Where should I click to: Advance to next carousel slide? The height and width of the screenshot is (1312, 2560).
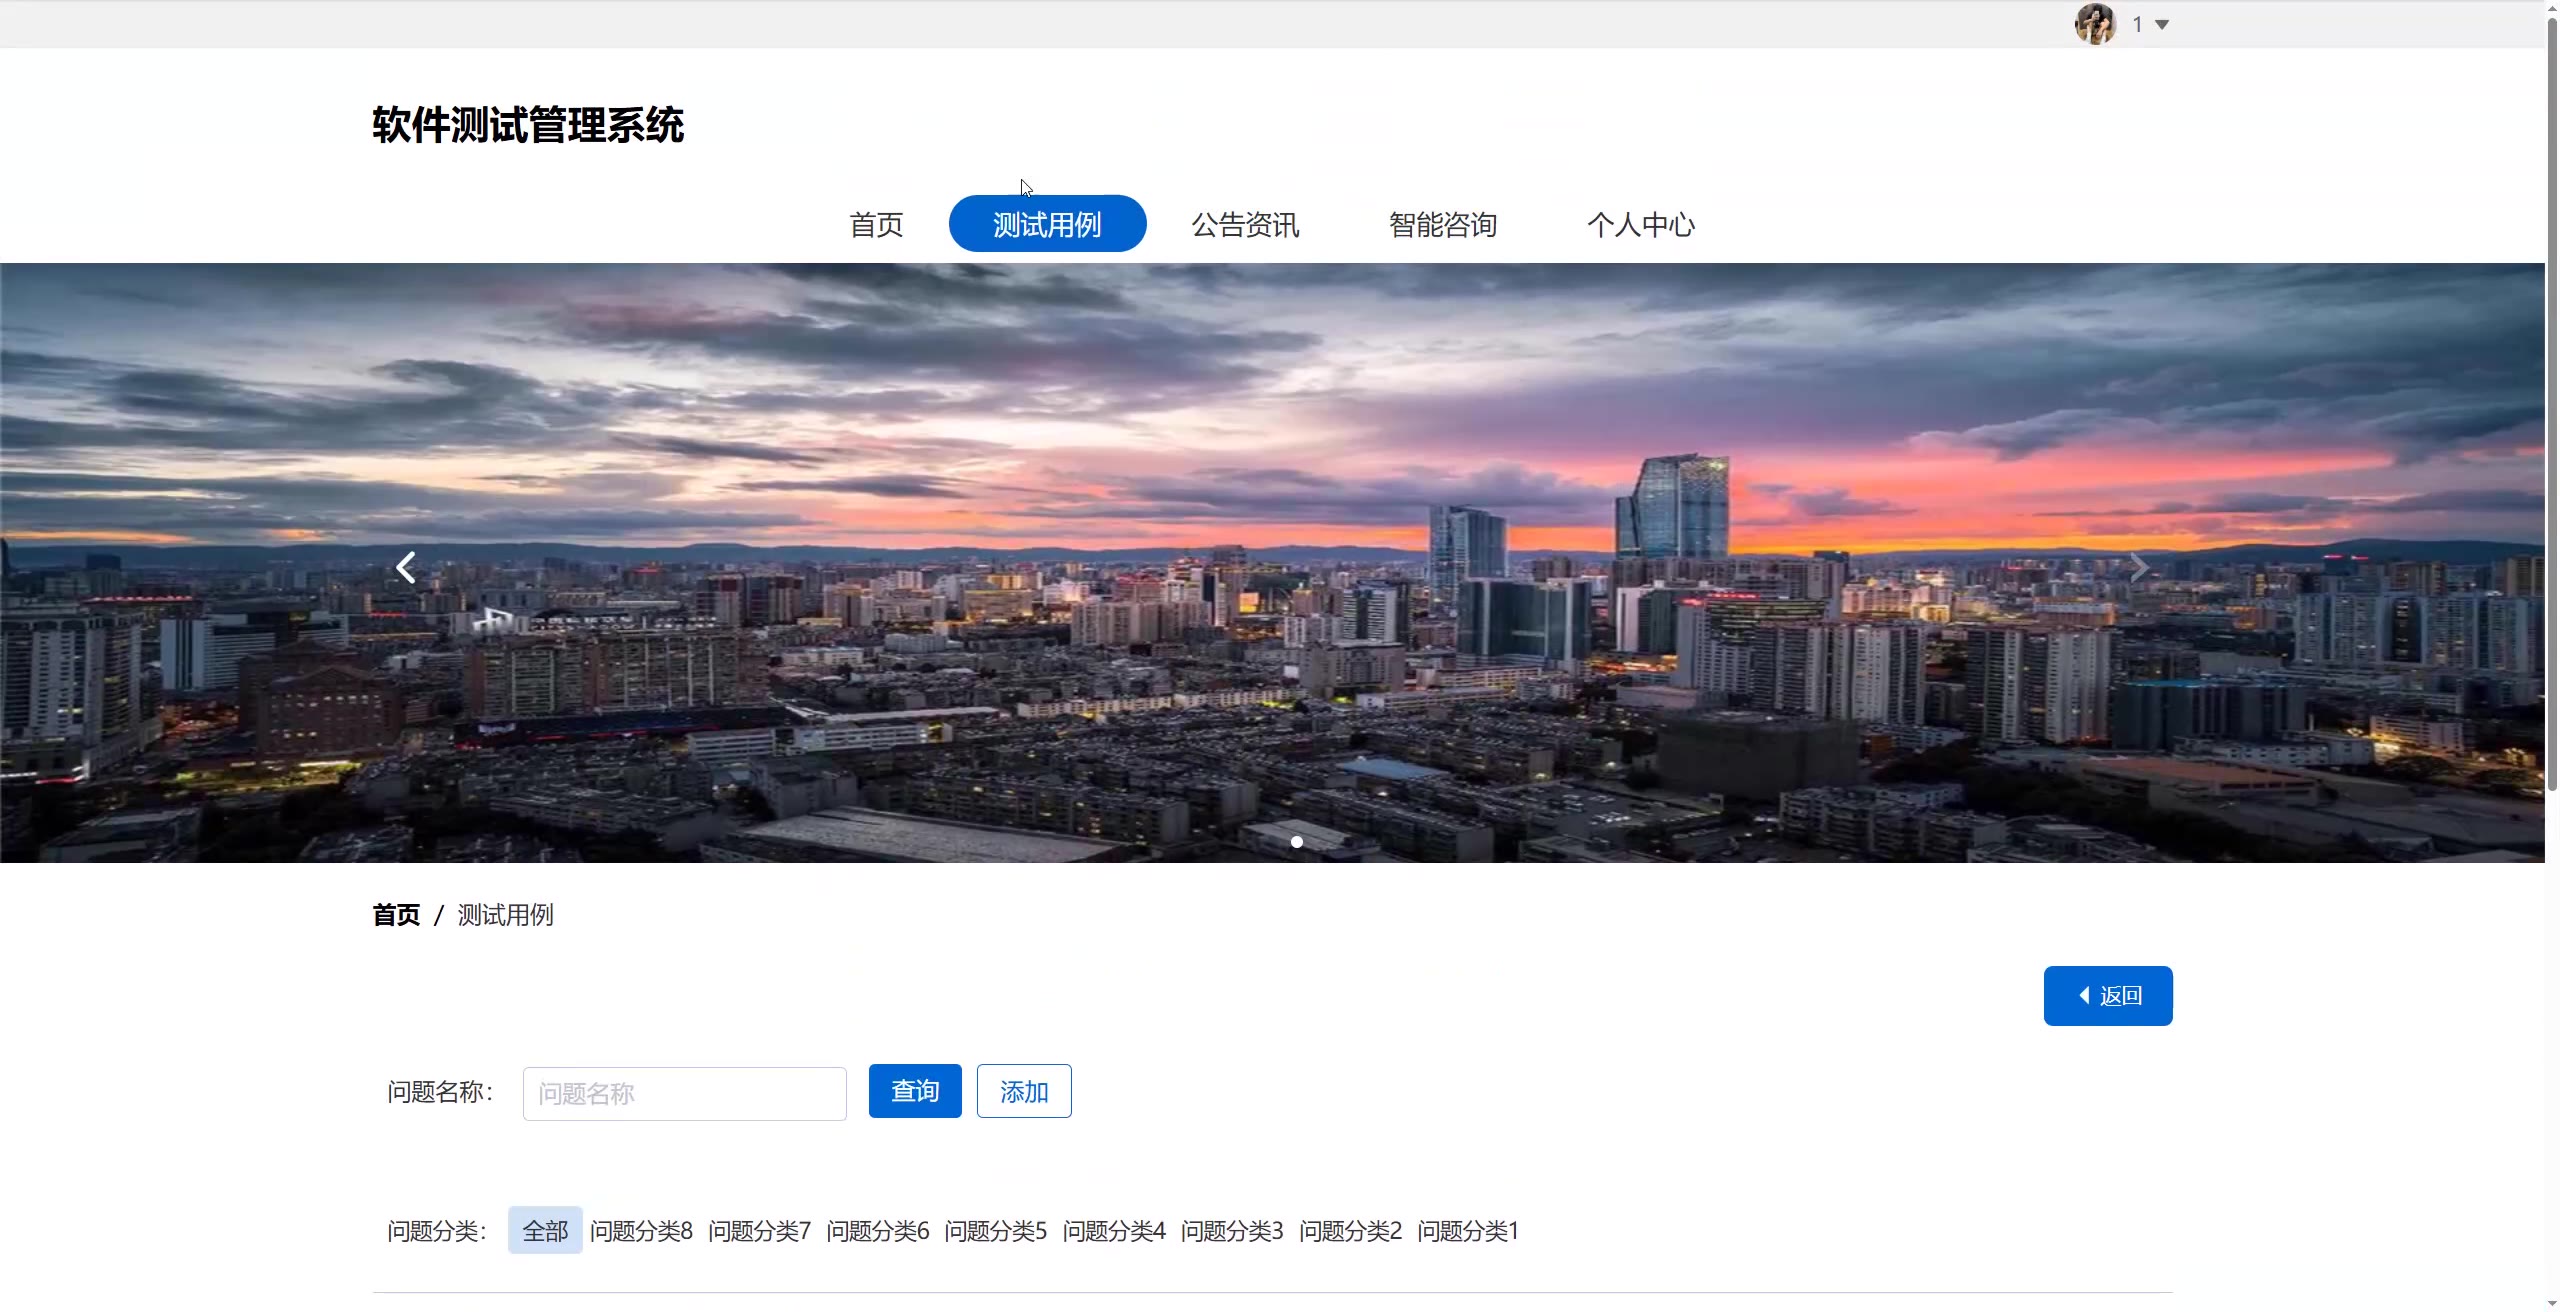[2138, 568]
